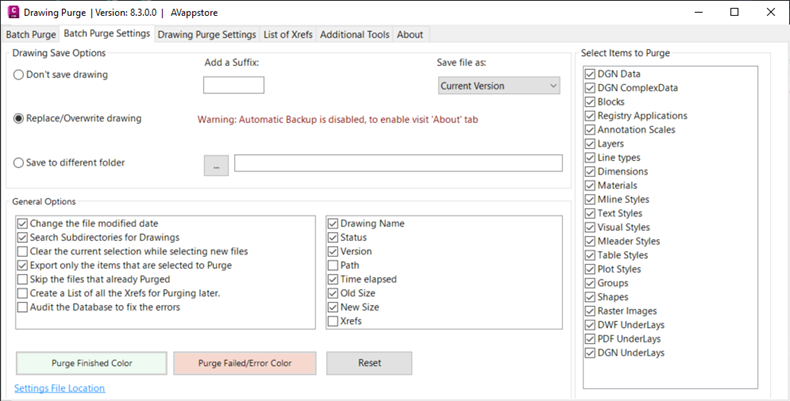Pick the Purge Failed/Error Color swatch
Image resolution: width=790 pixels, height=401 pixels.
245,363
